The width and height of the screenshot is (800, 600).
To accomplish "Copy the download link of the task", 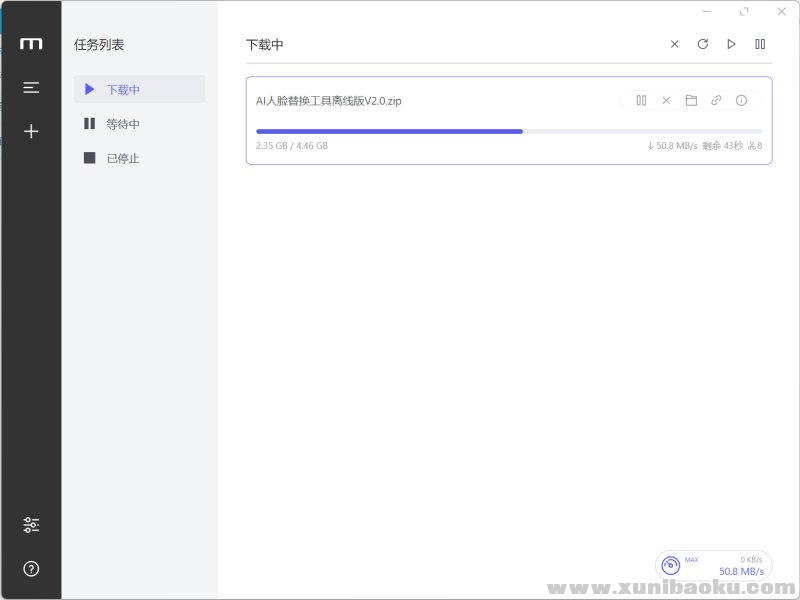I will [716, 100].
